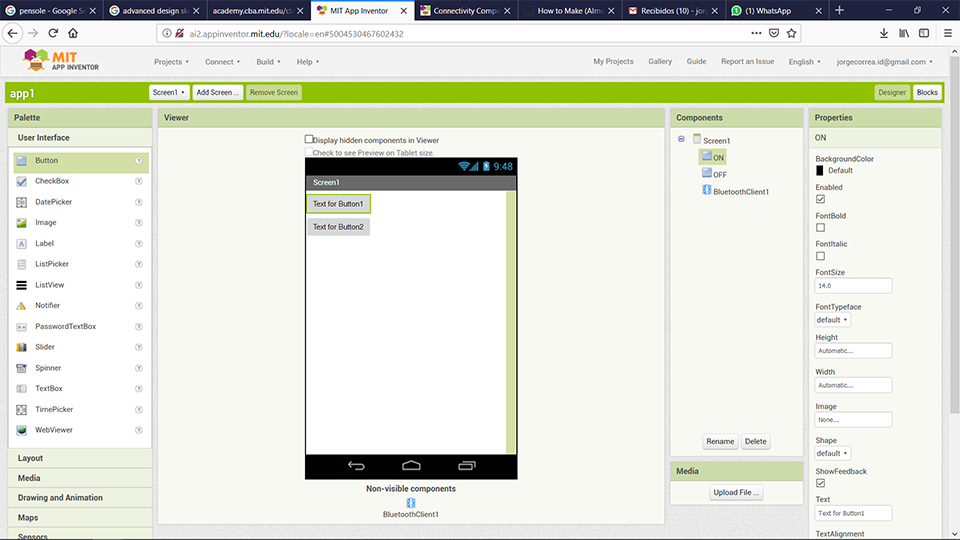Click the Delete component button
Screen dimensions: 960x540
(x=756, y=441)
